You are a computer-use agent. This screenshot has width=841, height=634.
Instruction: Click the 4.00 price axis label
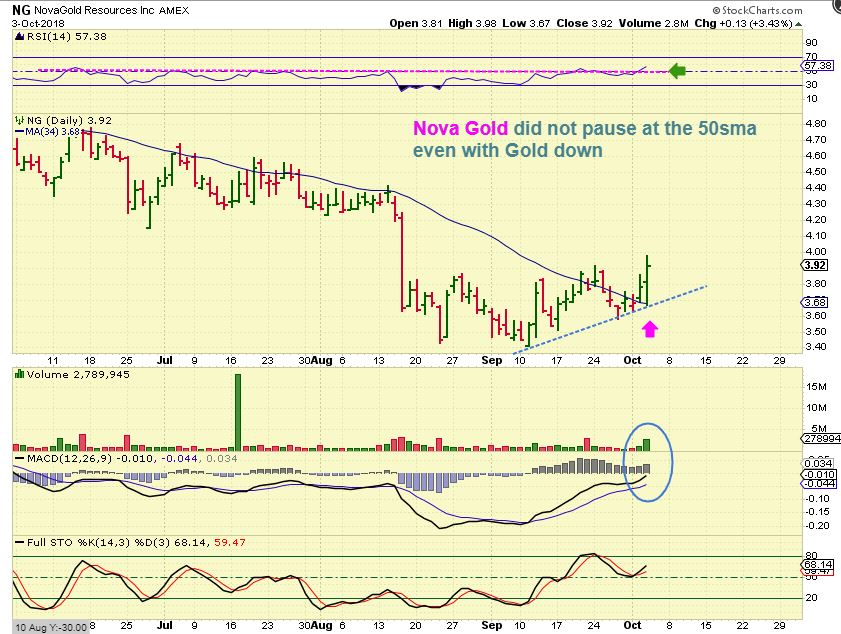[816, 251]
